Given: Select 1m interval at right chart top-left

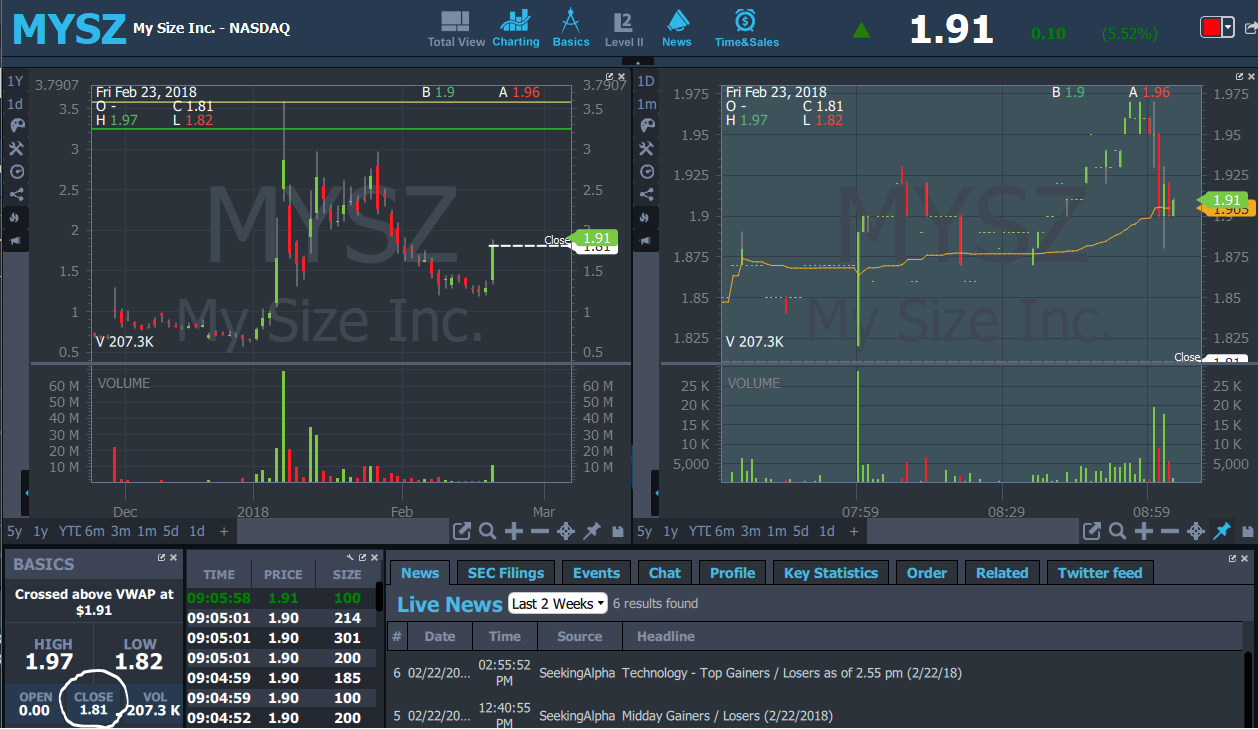Looking at the screenshot, I should [x=646, y=104].
